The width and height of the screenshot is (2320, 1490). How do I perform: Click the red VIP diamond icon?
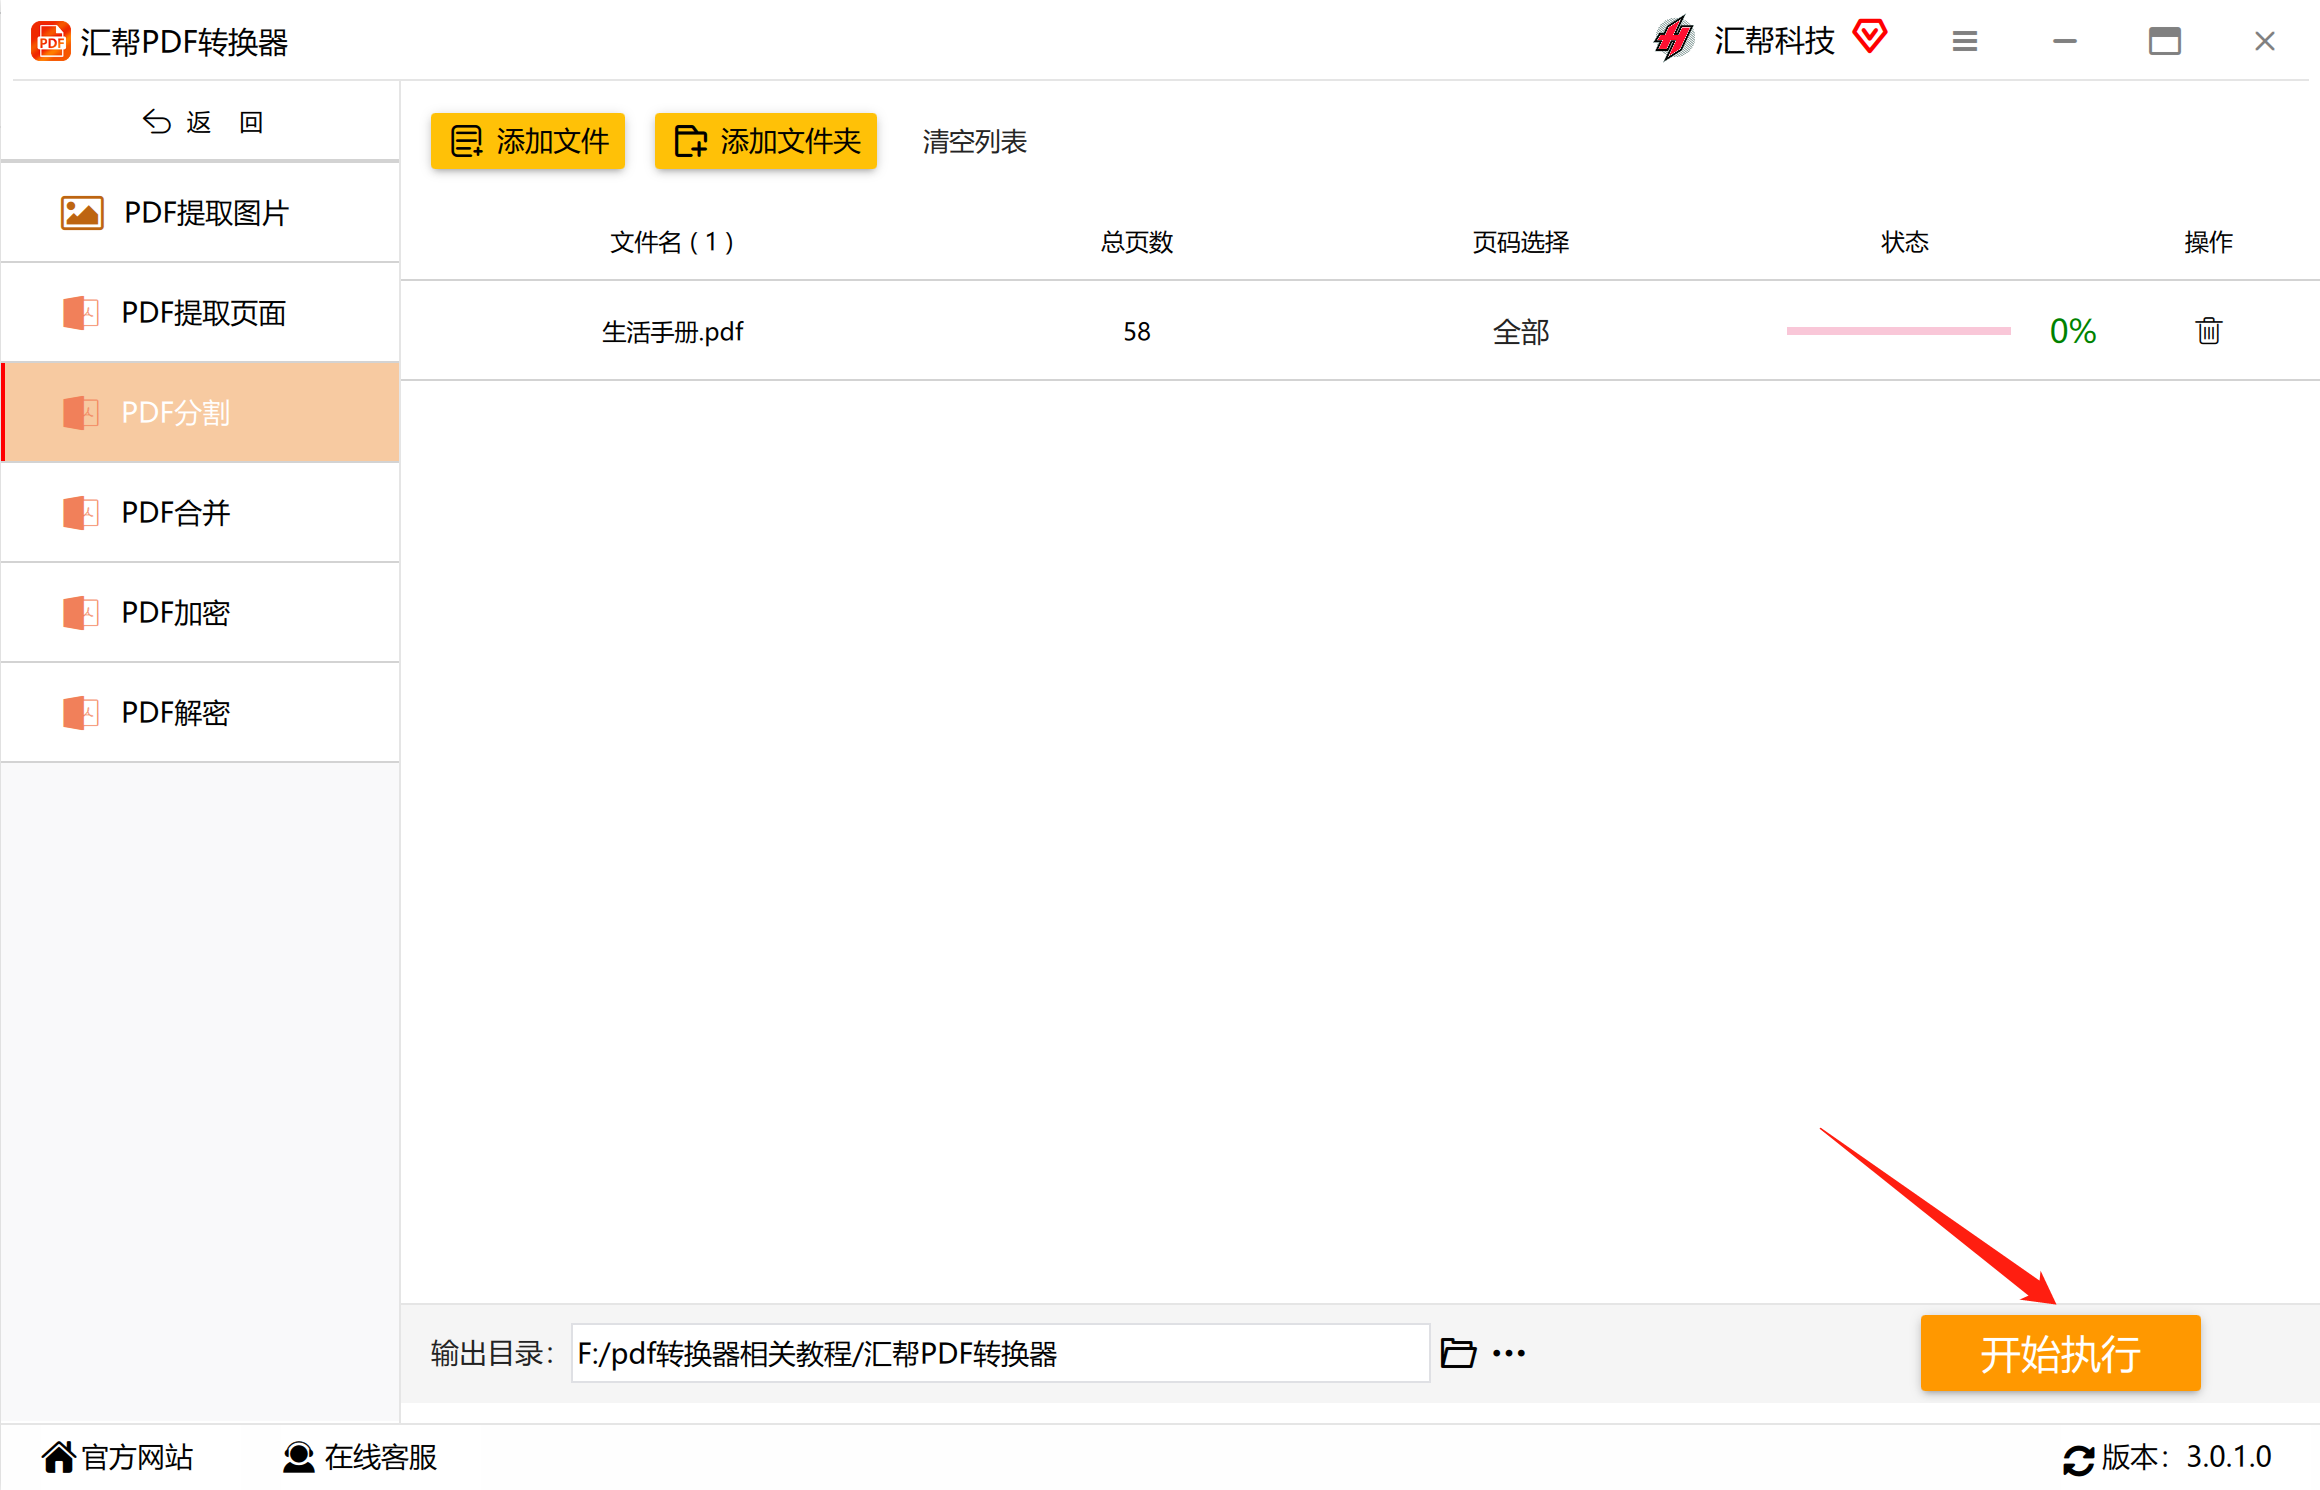[x=1870, y=37]
